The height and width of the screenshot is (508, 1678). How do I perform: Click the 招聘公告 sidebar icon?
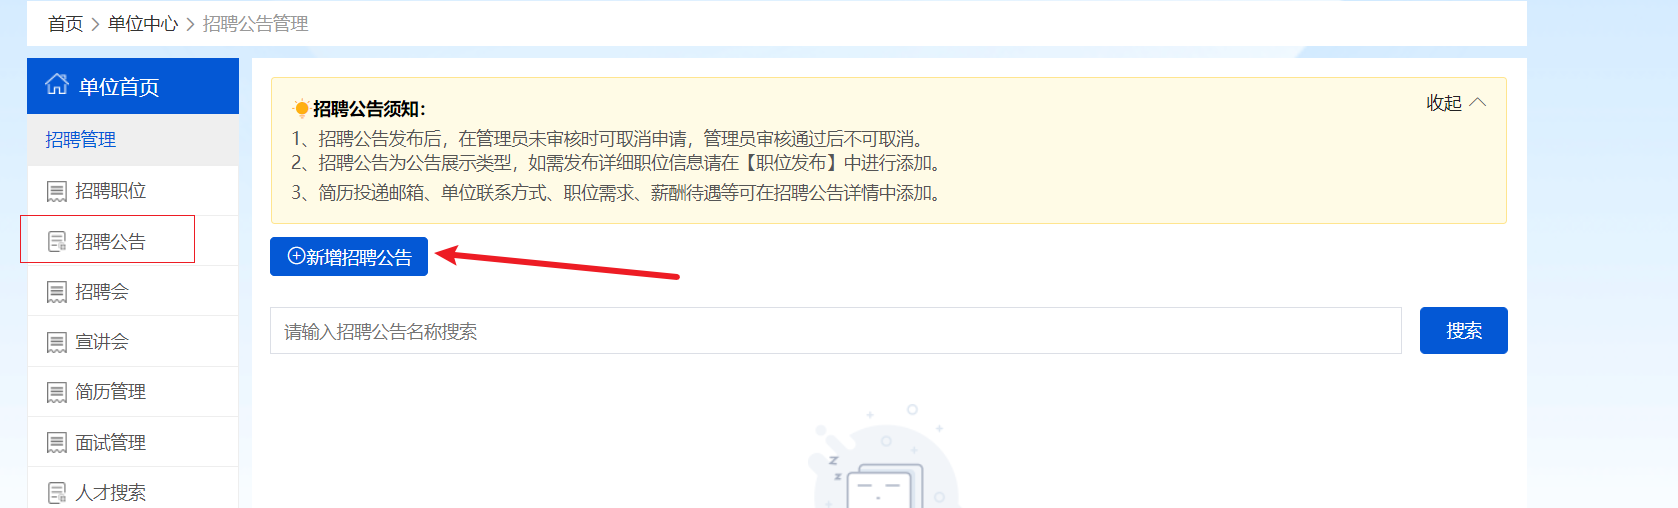click(57, 242)
